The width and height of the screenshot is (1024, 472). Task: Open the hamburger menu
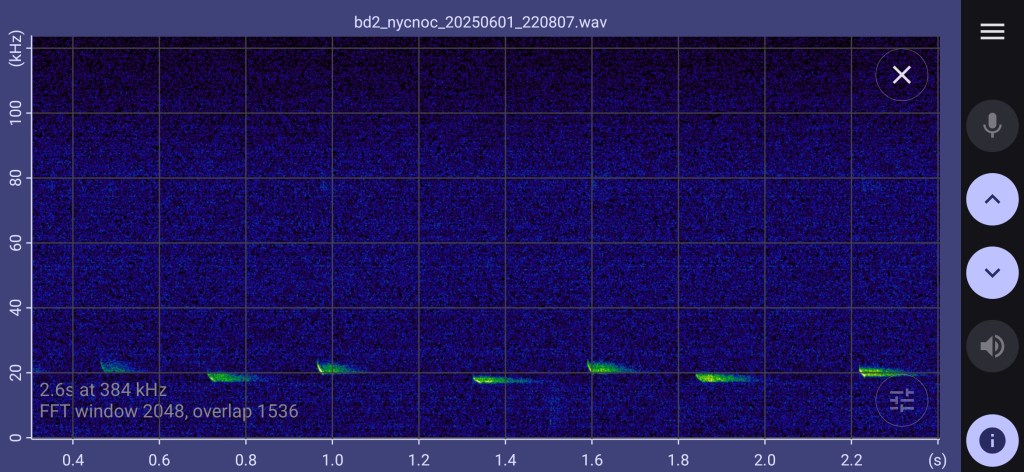pos(992,32)
